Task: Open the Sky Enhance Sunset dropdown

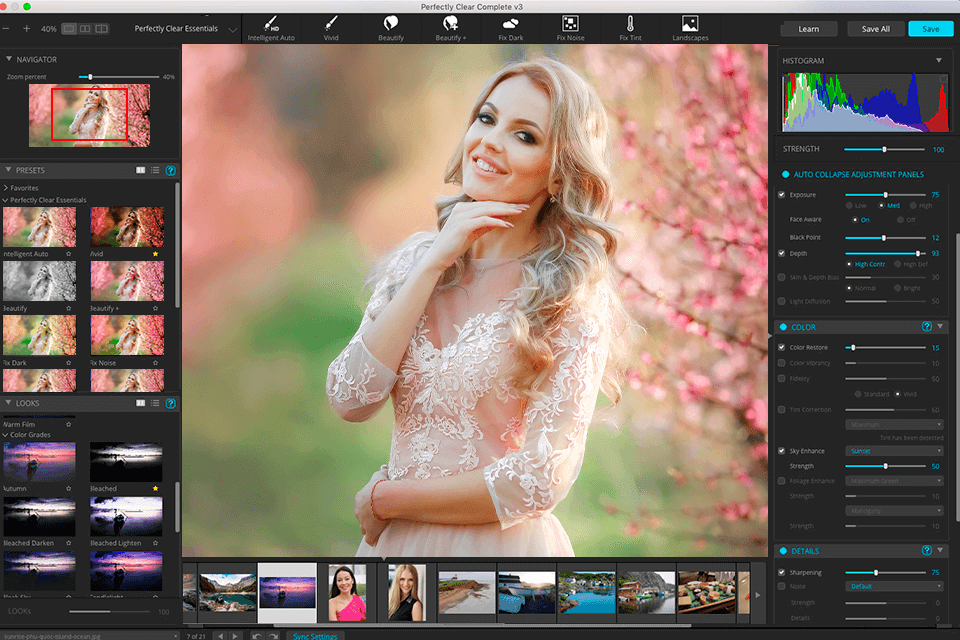Action: tap(894, 451)
